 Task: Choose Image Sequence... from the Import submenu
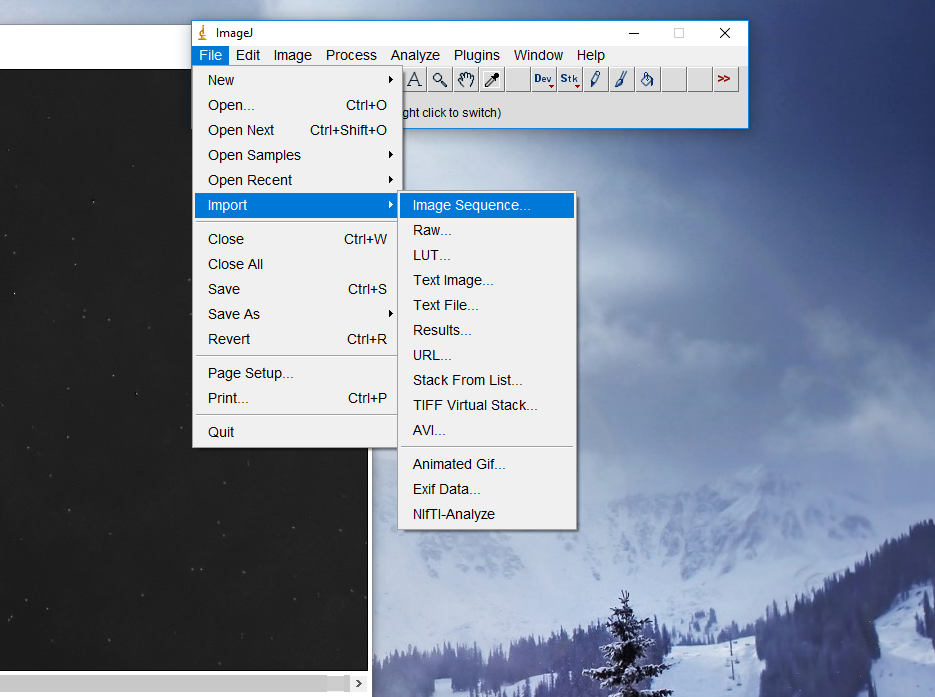point(472,205)
